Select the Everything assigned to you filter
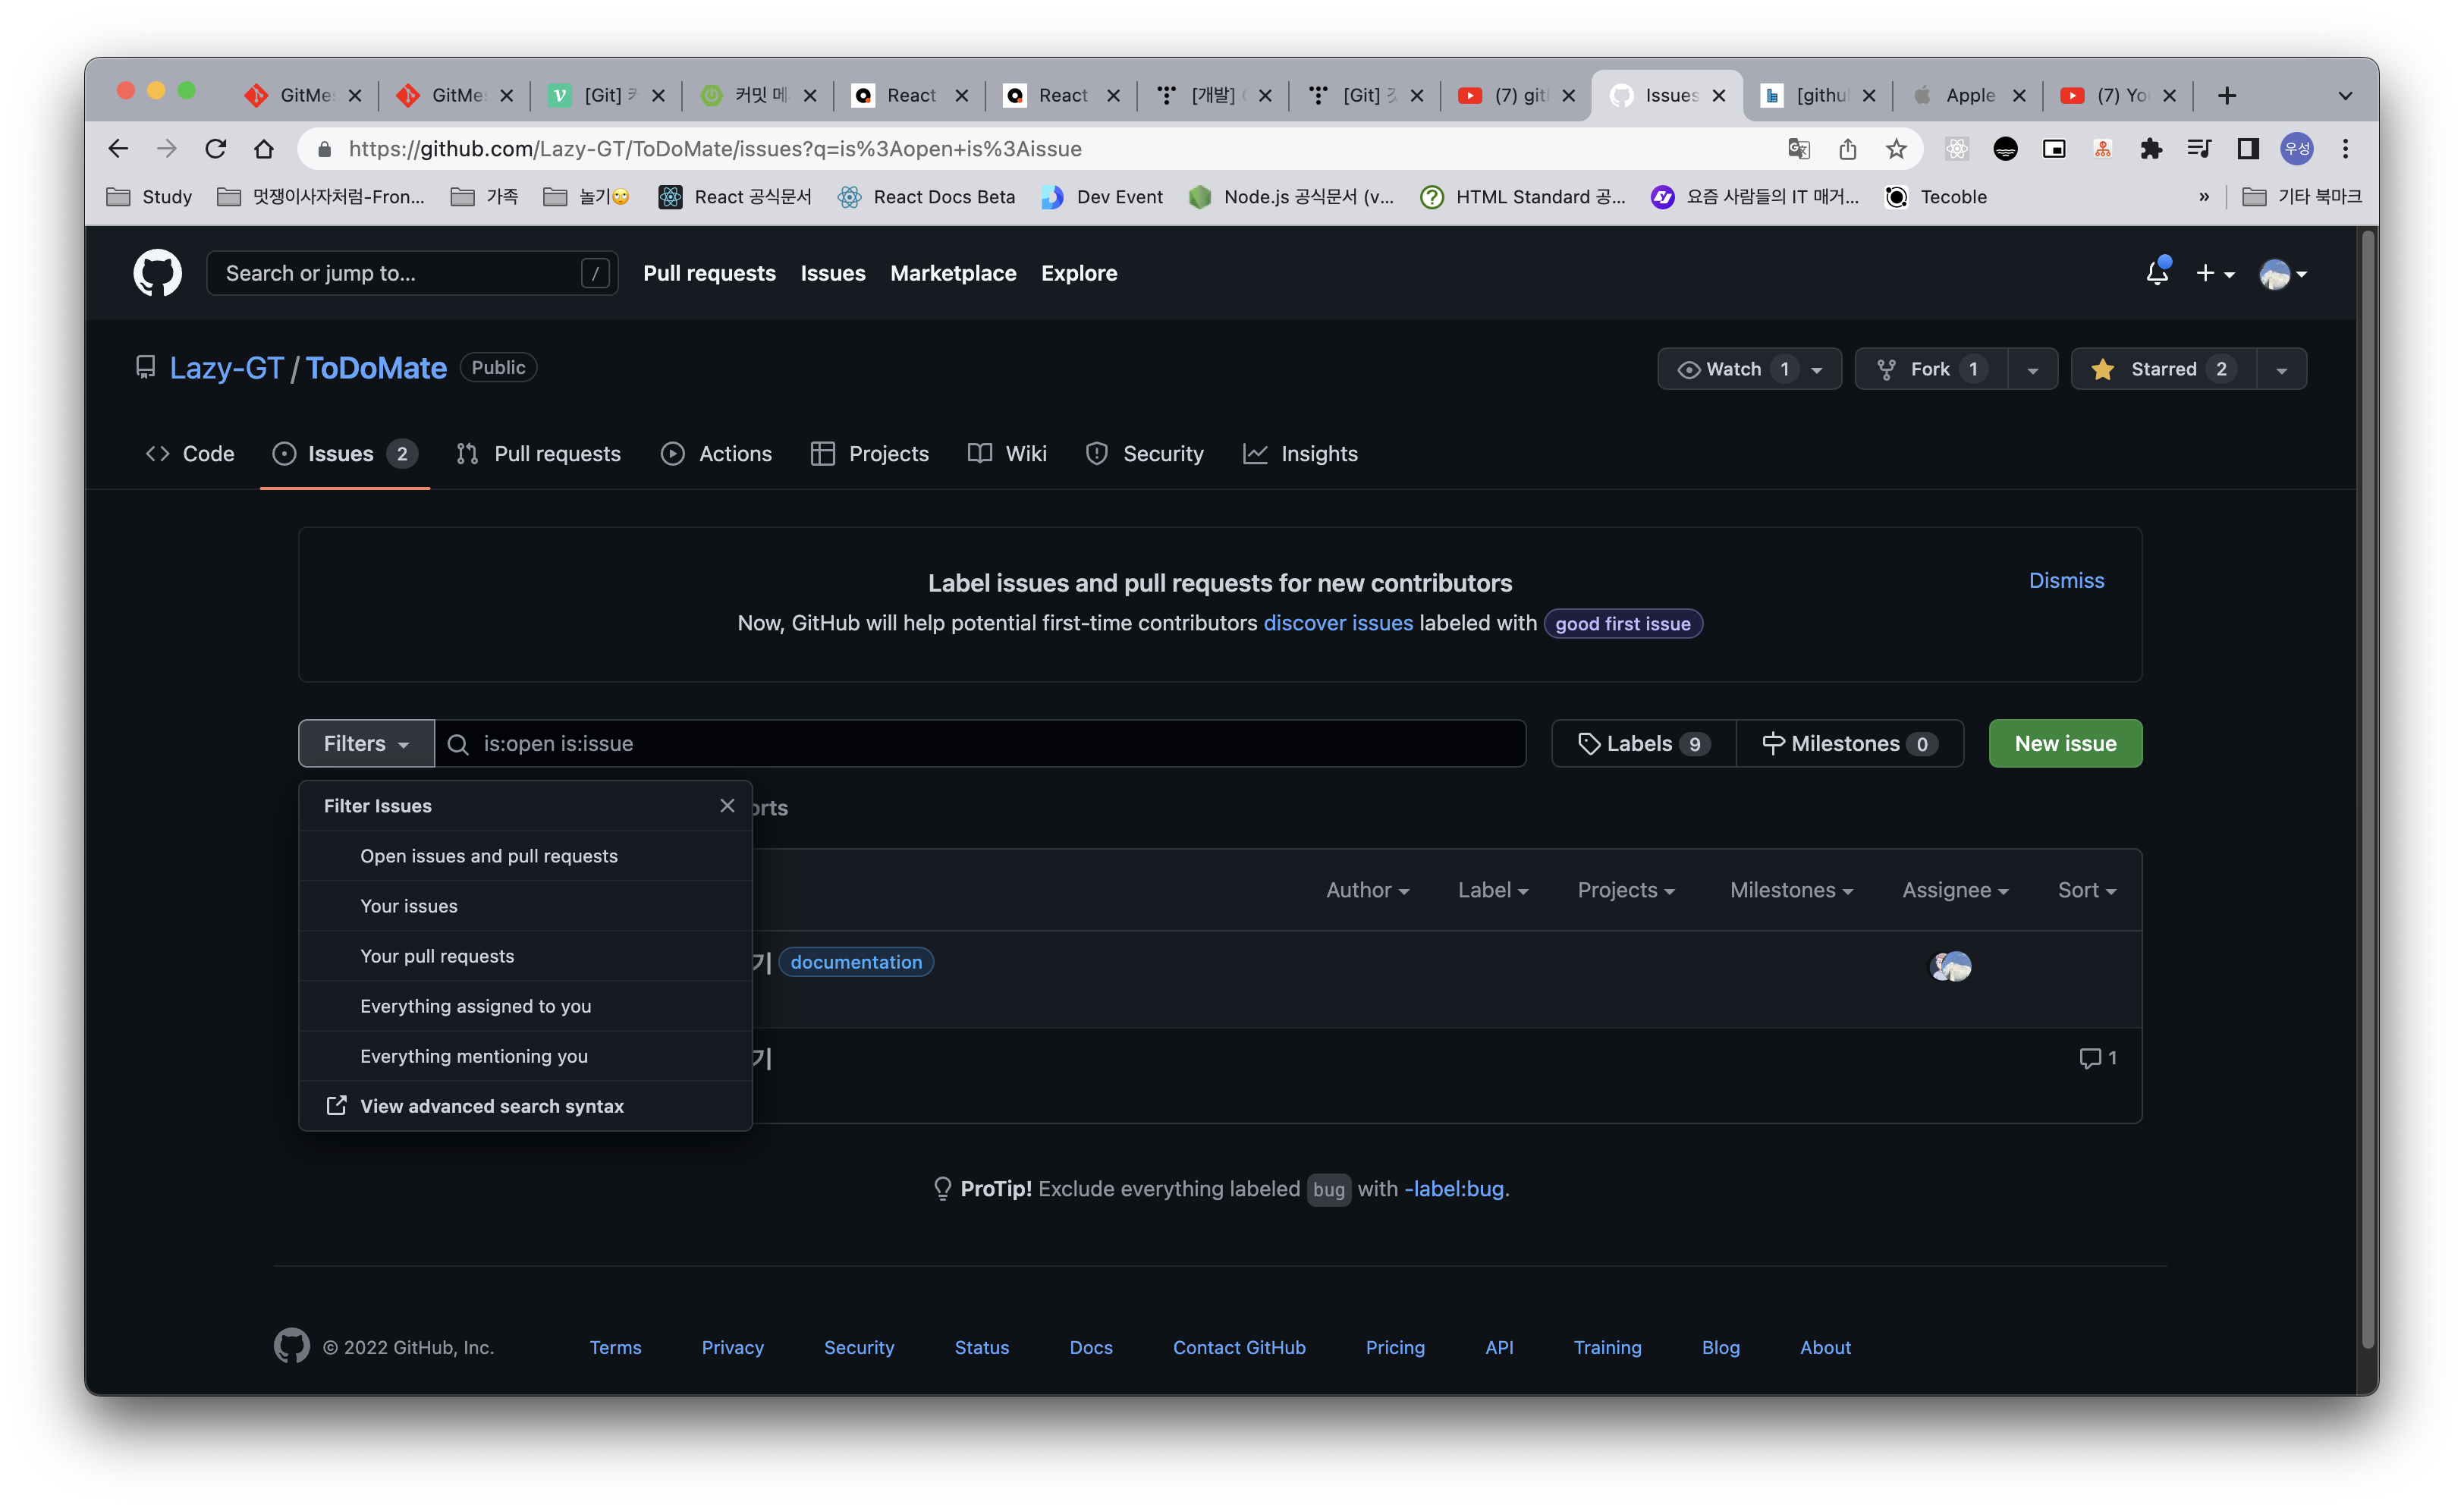This screenshot has height=1508, width=2464. point(476,1006)
